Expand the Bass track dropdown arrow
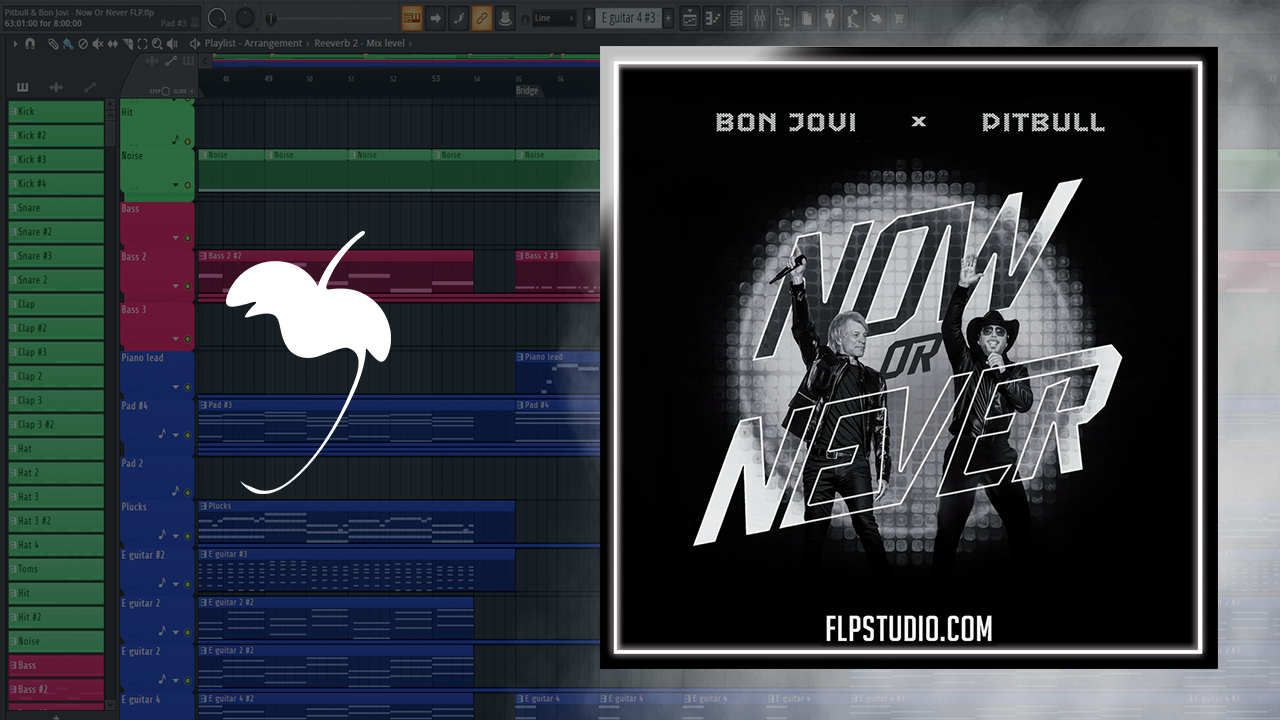 tap(176, 238)
